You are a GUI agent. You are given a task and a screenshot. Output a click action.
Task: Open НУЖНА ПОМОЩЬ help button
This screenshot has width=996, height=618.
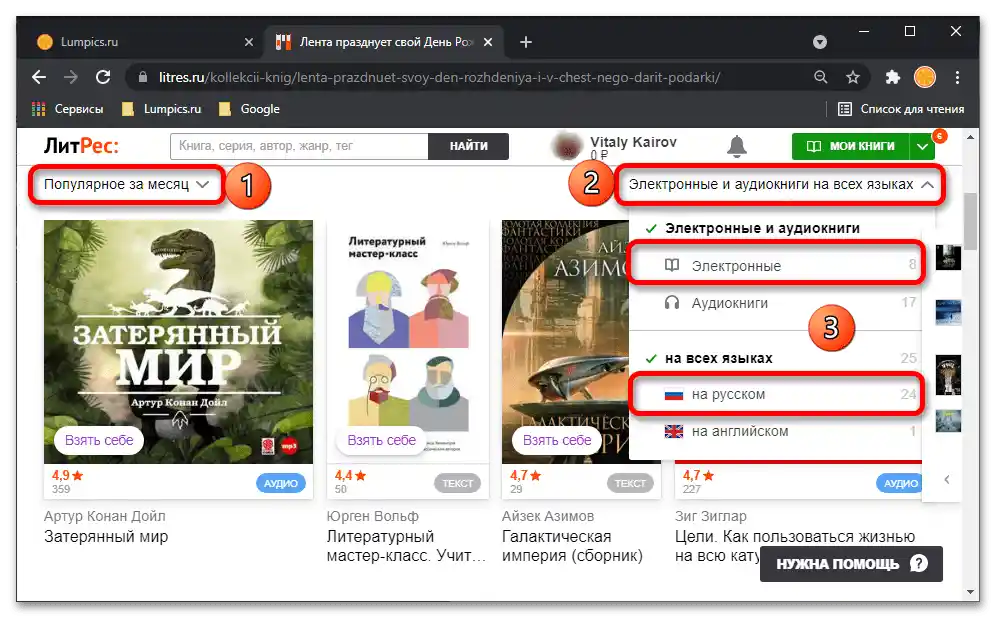tap(851, 564)
